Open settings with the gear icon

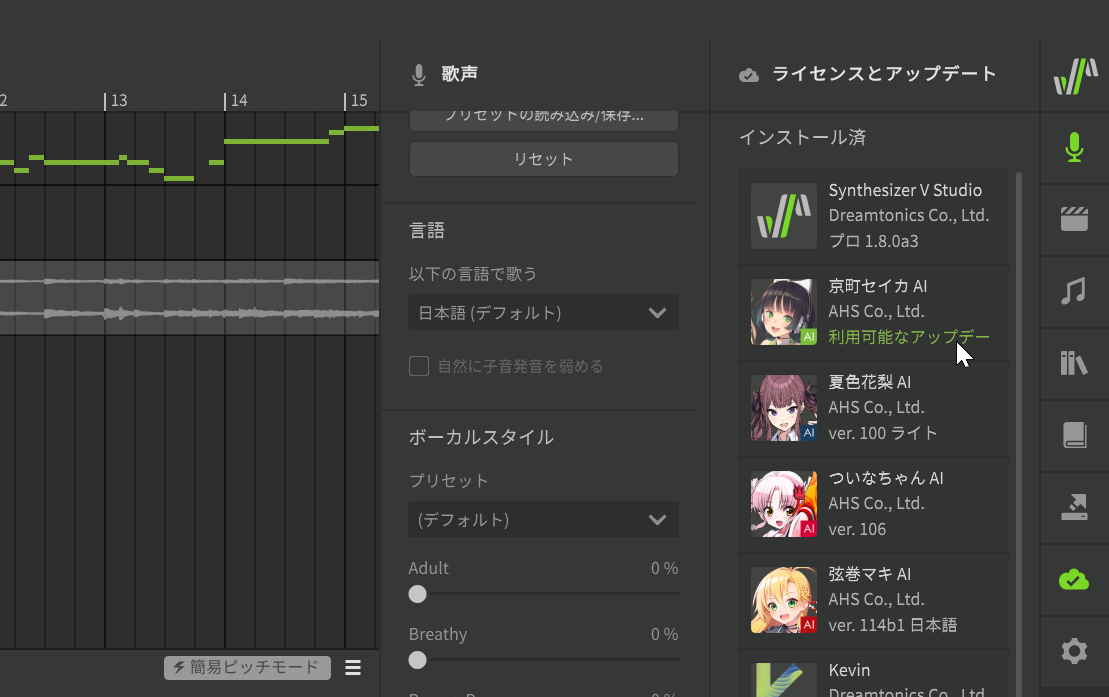pos(1074,651)
